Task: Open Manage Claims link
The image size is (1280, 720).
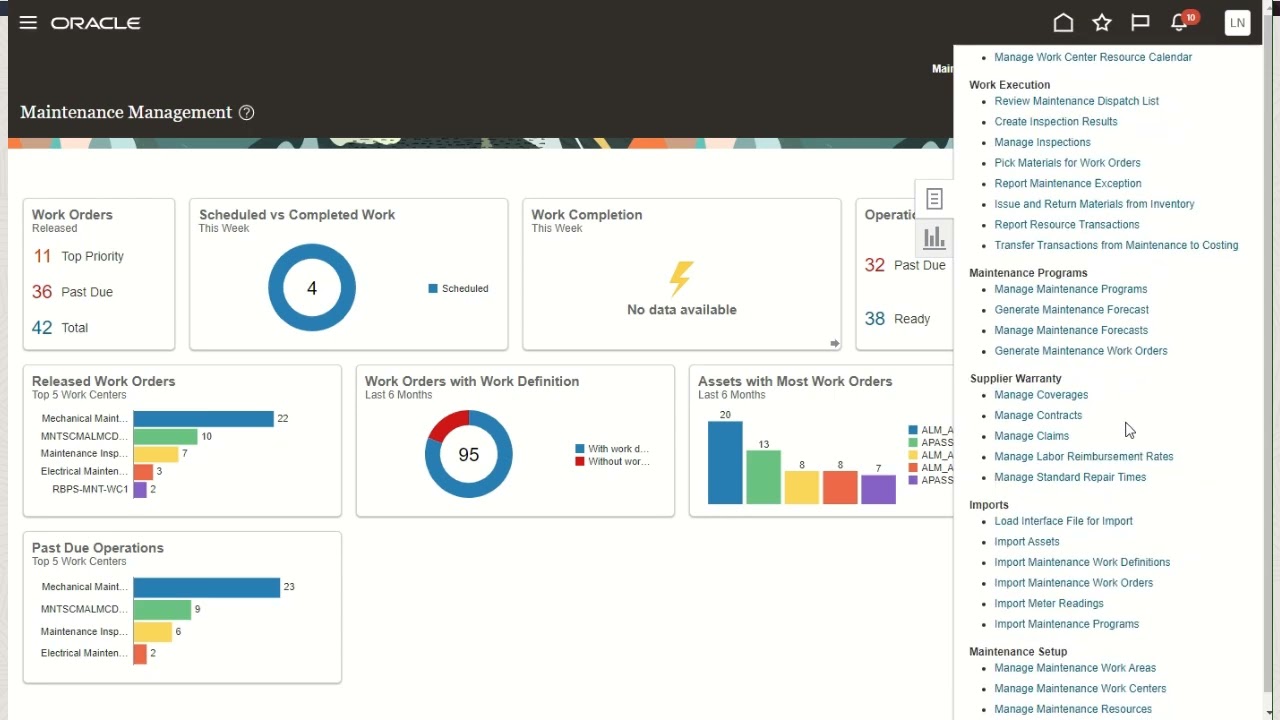Action: pos(1032,436)
